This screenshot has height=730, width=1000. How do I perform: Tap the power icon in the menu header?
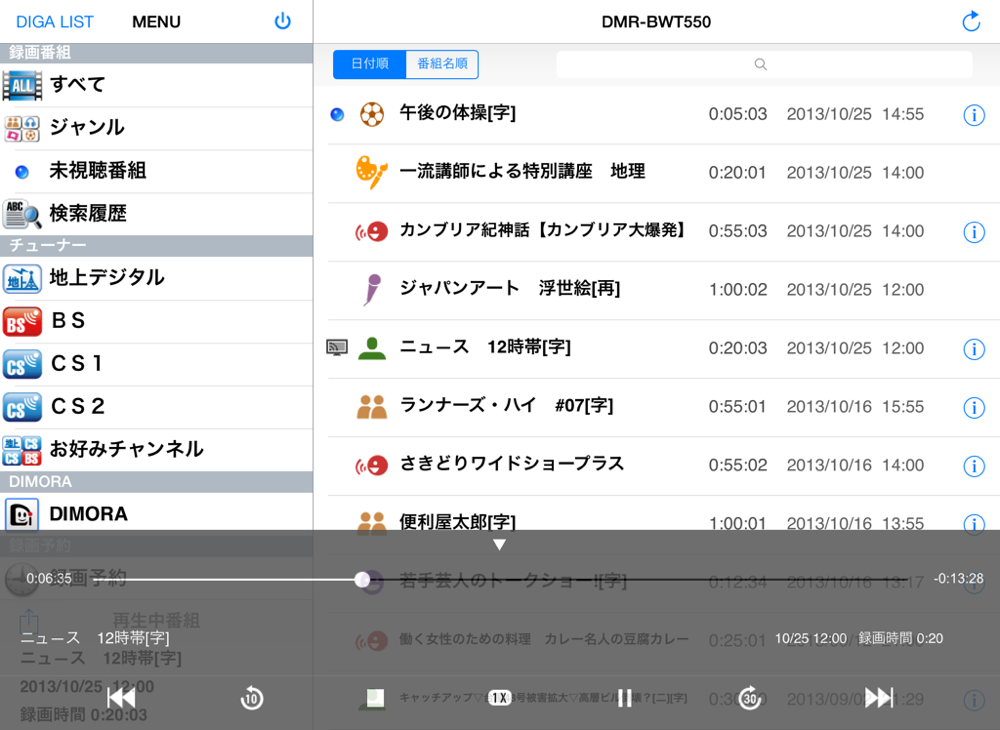click(283, 22)
